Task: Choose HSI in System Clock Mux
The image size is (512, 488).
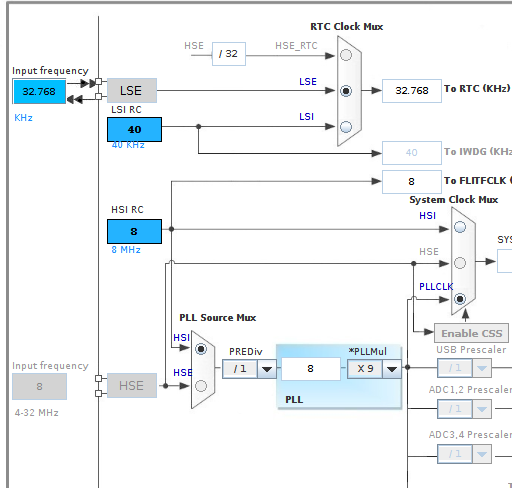Action: click(x=460, y=227)
